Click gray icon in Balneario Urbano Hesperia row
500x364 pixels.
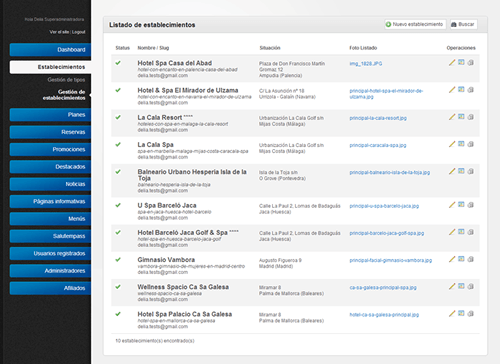(x=471, y=171)
